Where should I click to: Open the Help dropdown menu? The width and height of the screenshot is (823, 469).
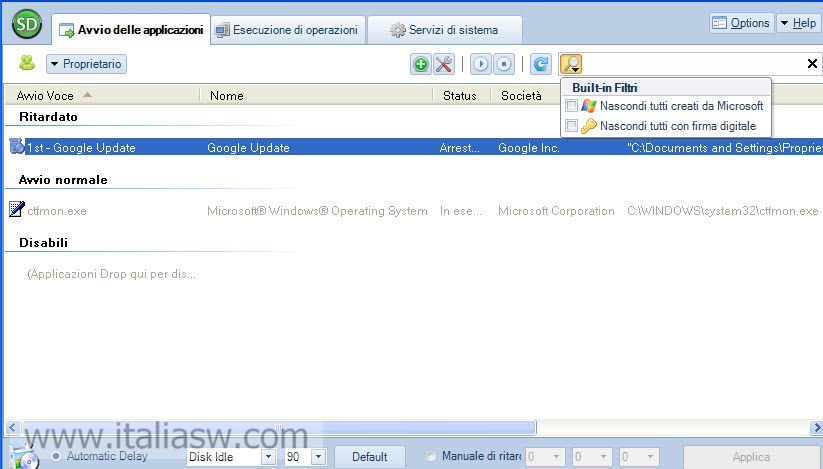click(798, 23)
